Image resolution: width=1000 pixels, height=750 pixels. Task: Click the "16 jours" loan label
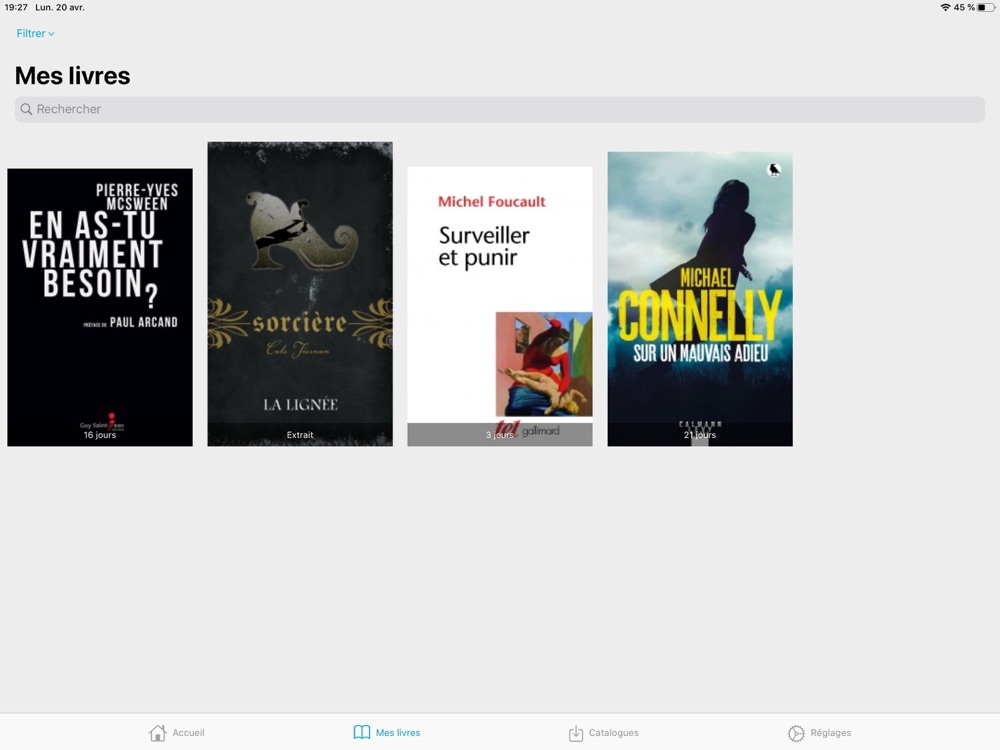click(x=100, y=435)
